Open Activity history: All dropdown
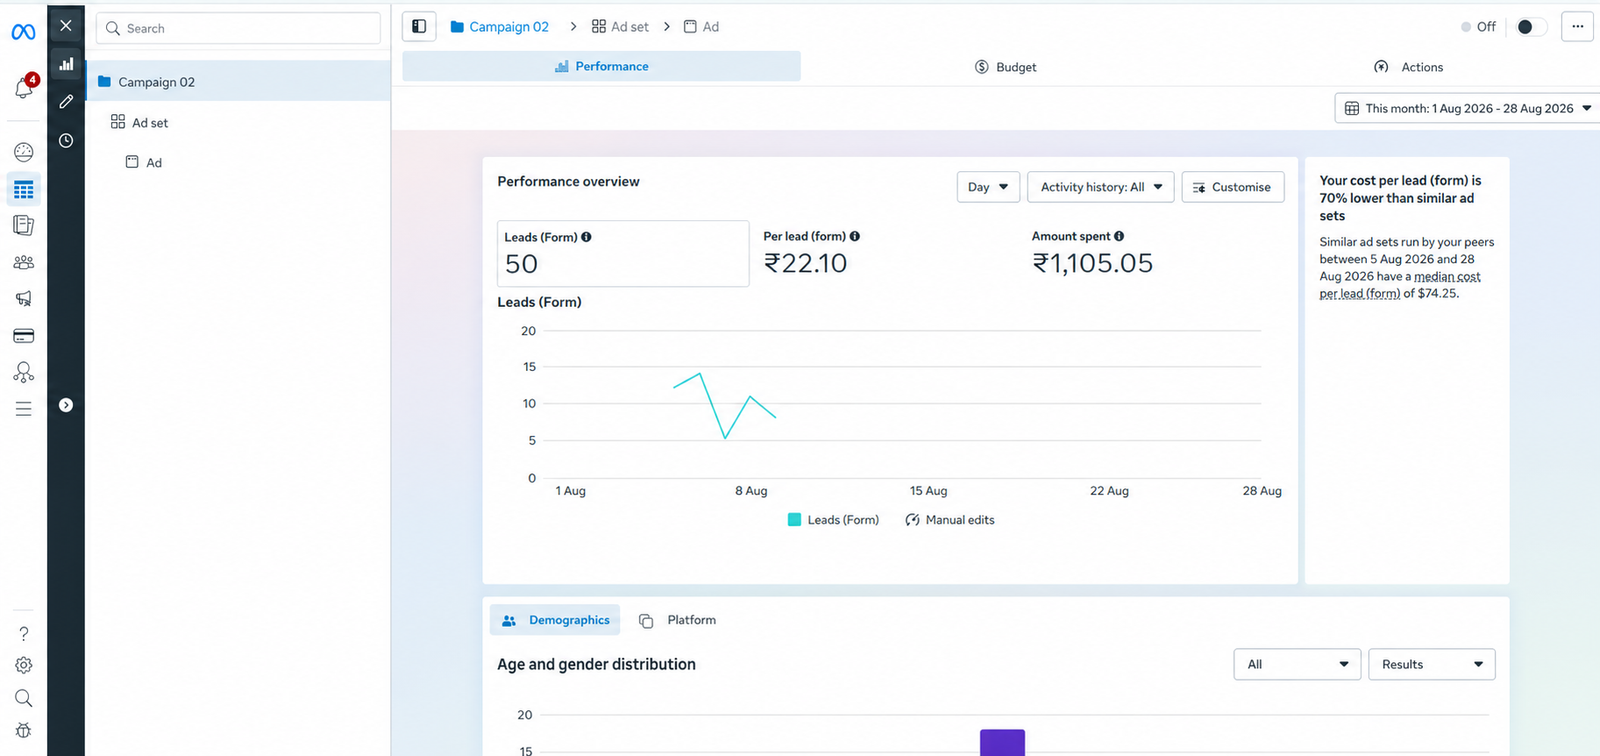 (x=1101, y=187)
